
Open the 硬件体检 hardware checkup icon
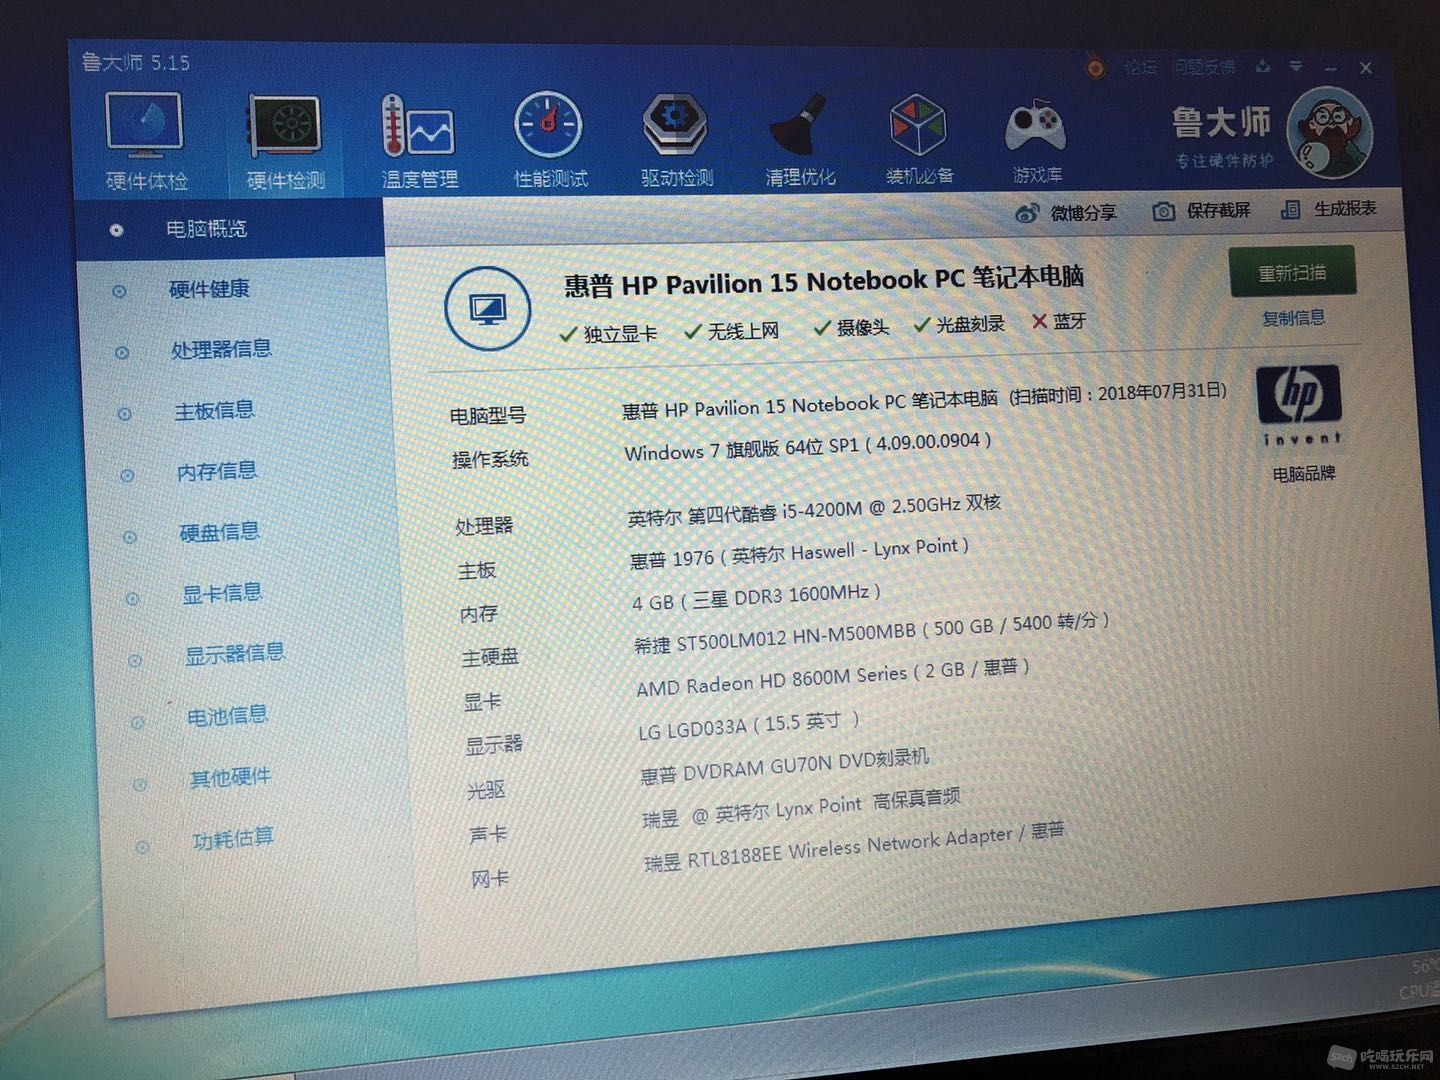coord(146,139)
